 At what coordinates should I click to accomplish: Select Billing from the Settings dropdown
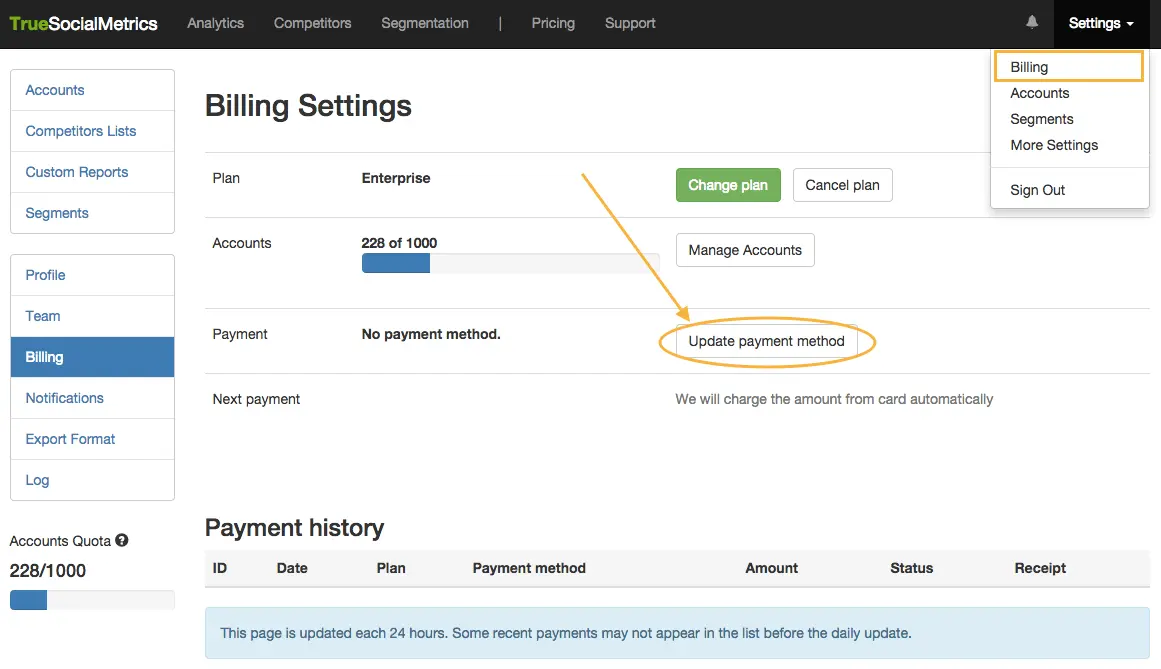click(1029, 67)
